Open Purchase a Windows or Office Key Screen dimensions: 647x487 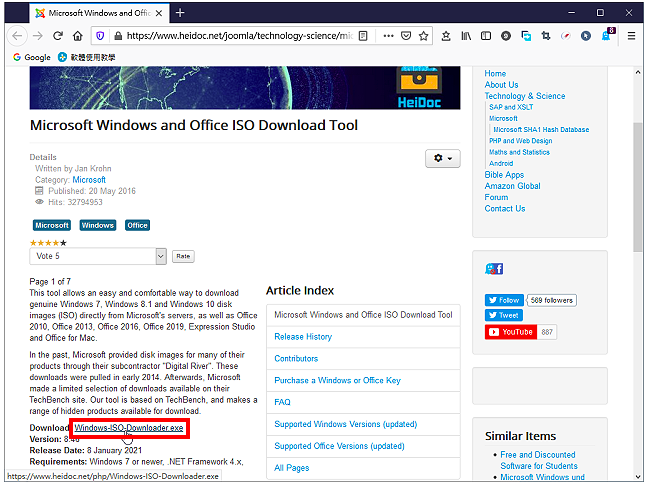pos(338,381)
